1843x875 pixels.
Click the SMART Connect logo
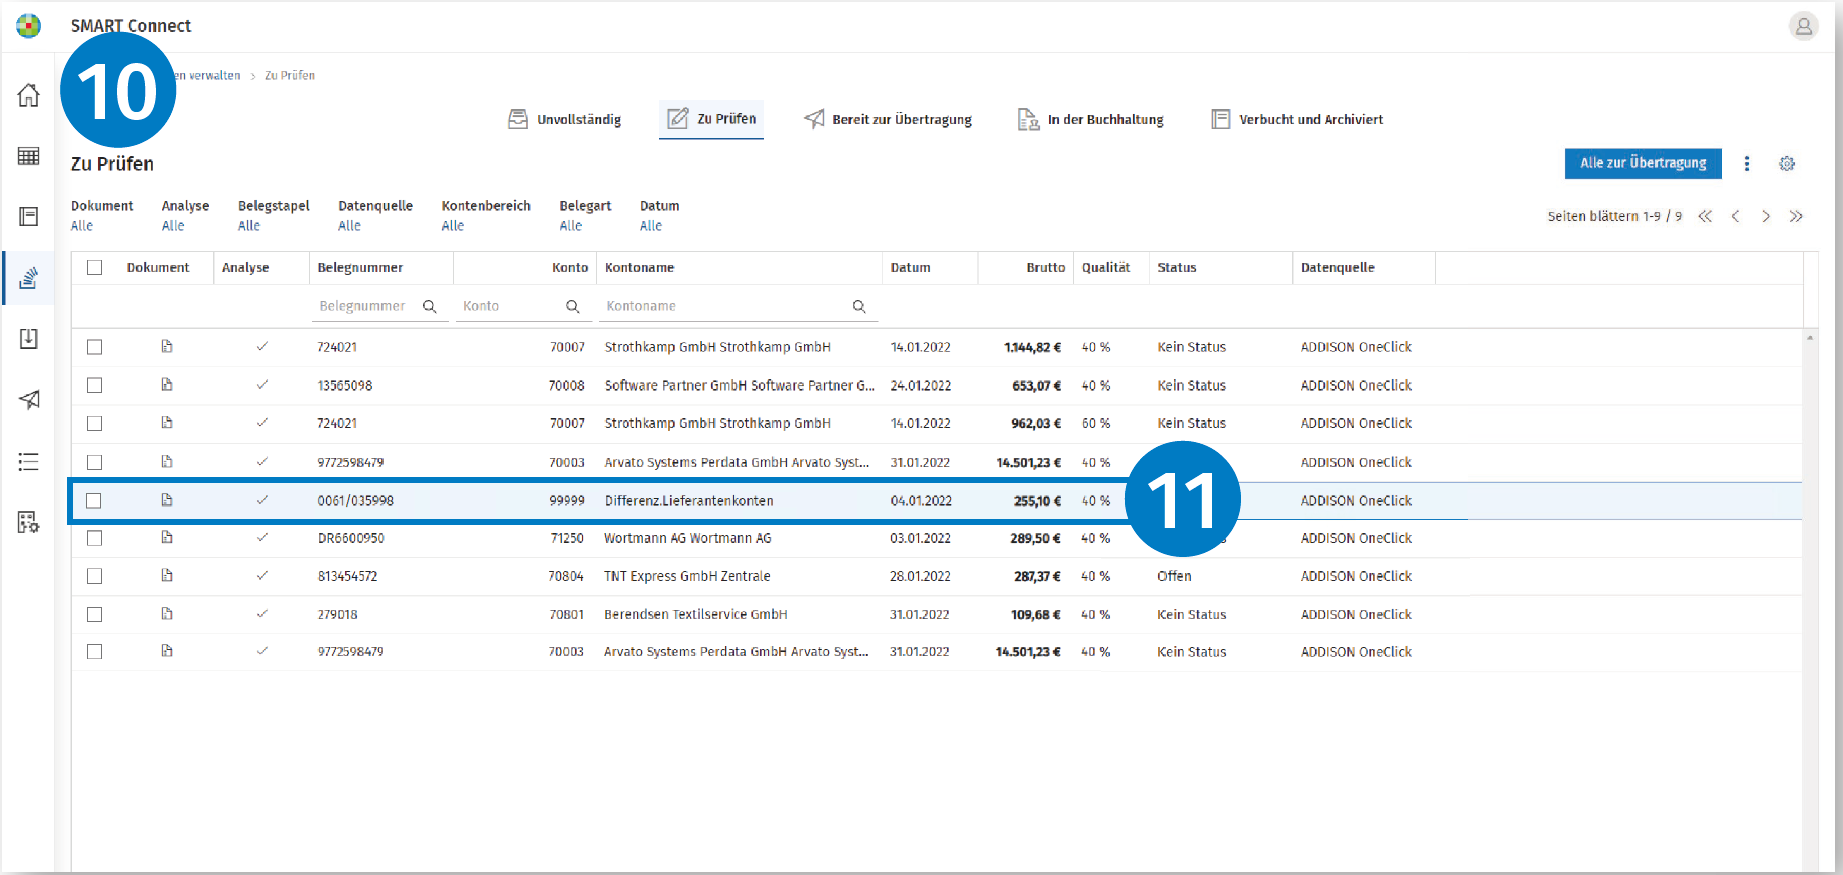coord(29,26)
